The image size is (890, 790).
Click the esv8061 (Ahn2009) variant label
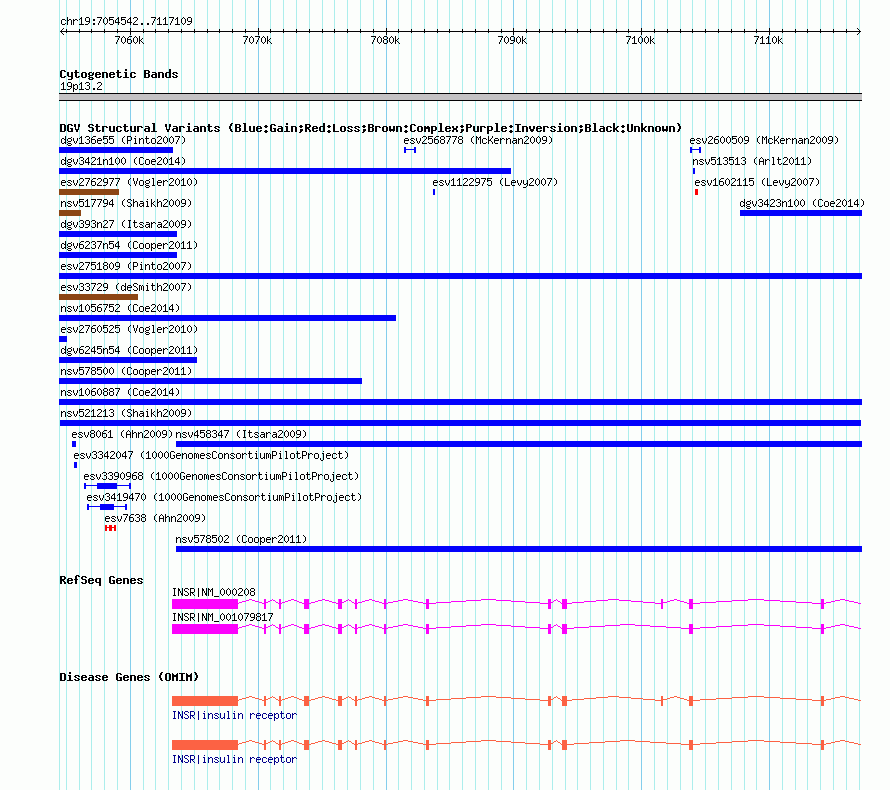point(122,434)
